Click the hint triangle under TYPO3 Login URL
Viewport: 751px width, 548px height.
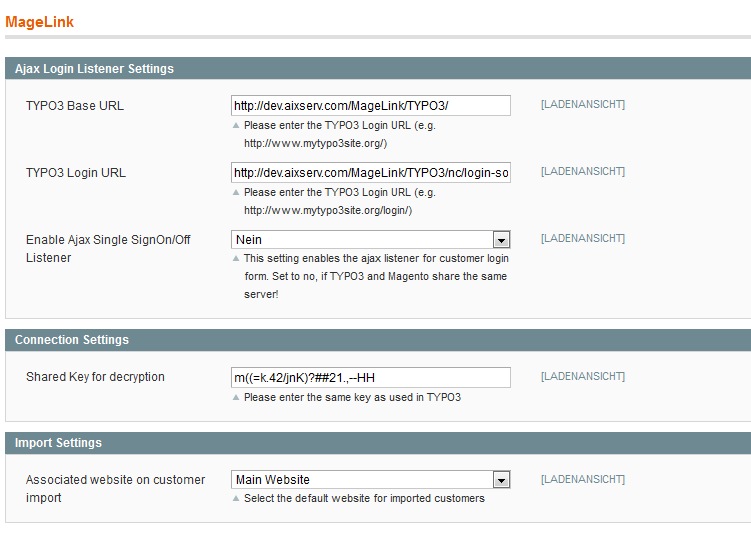pos(236,193)
